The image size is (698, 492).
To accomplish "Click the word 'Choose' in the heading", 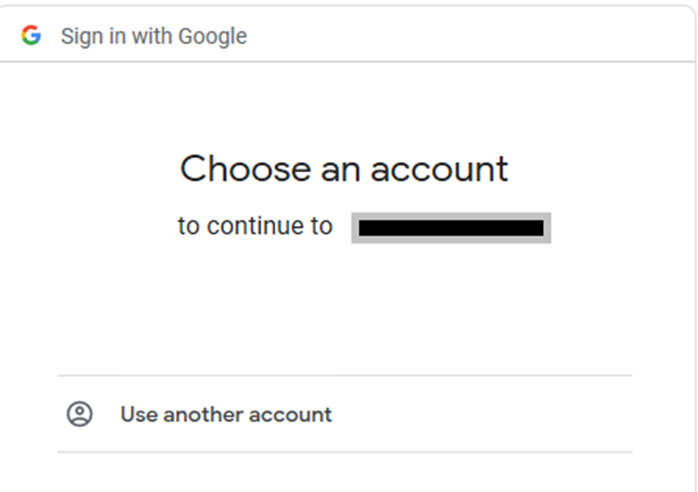I will pos(245,168).
